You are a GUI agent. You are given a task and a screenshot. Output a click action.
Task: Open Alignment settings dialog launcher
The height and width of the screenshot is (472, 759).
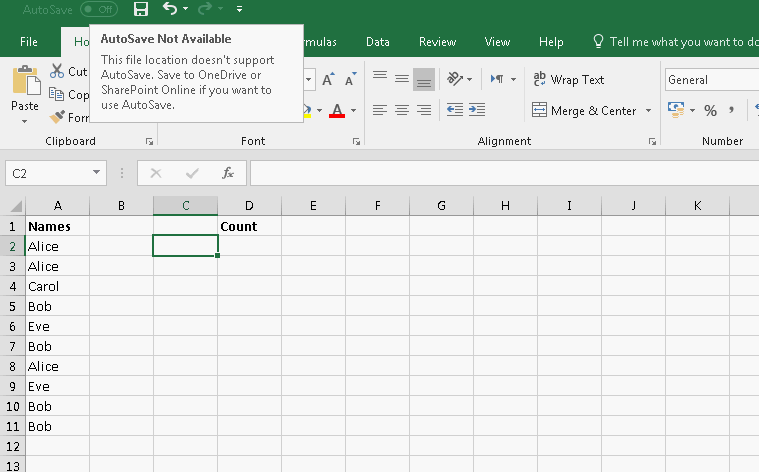(653, 141)
